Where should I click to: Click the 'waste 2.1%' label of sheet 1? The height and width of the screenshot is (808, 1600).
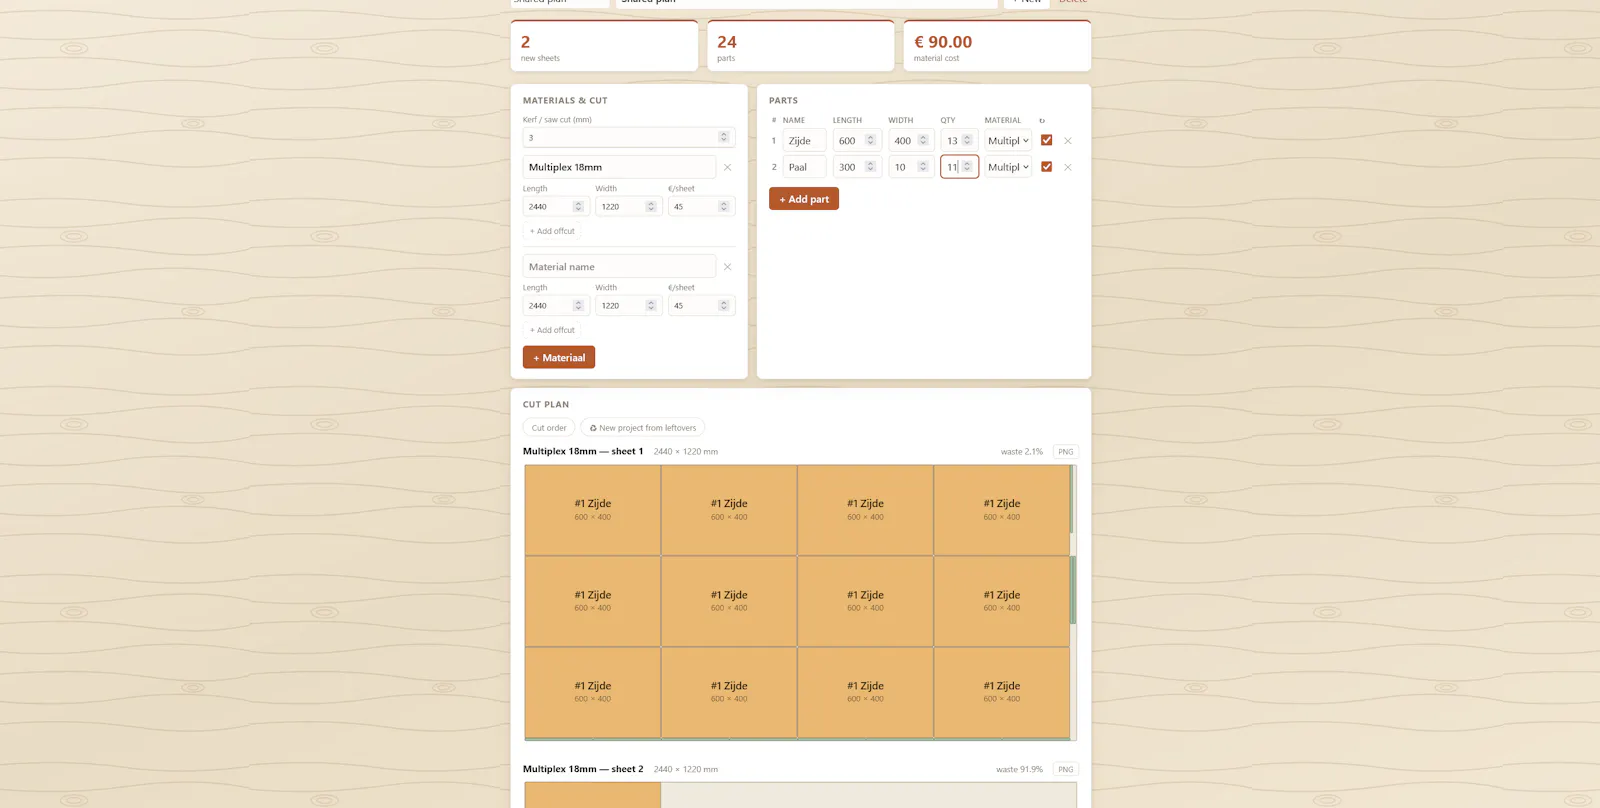click(x=1021, y=452)
